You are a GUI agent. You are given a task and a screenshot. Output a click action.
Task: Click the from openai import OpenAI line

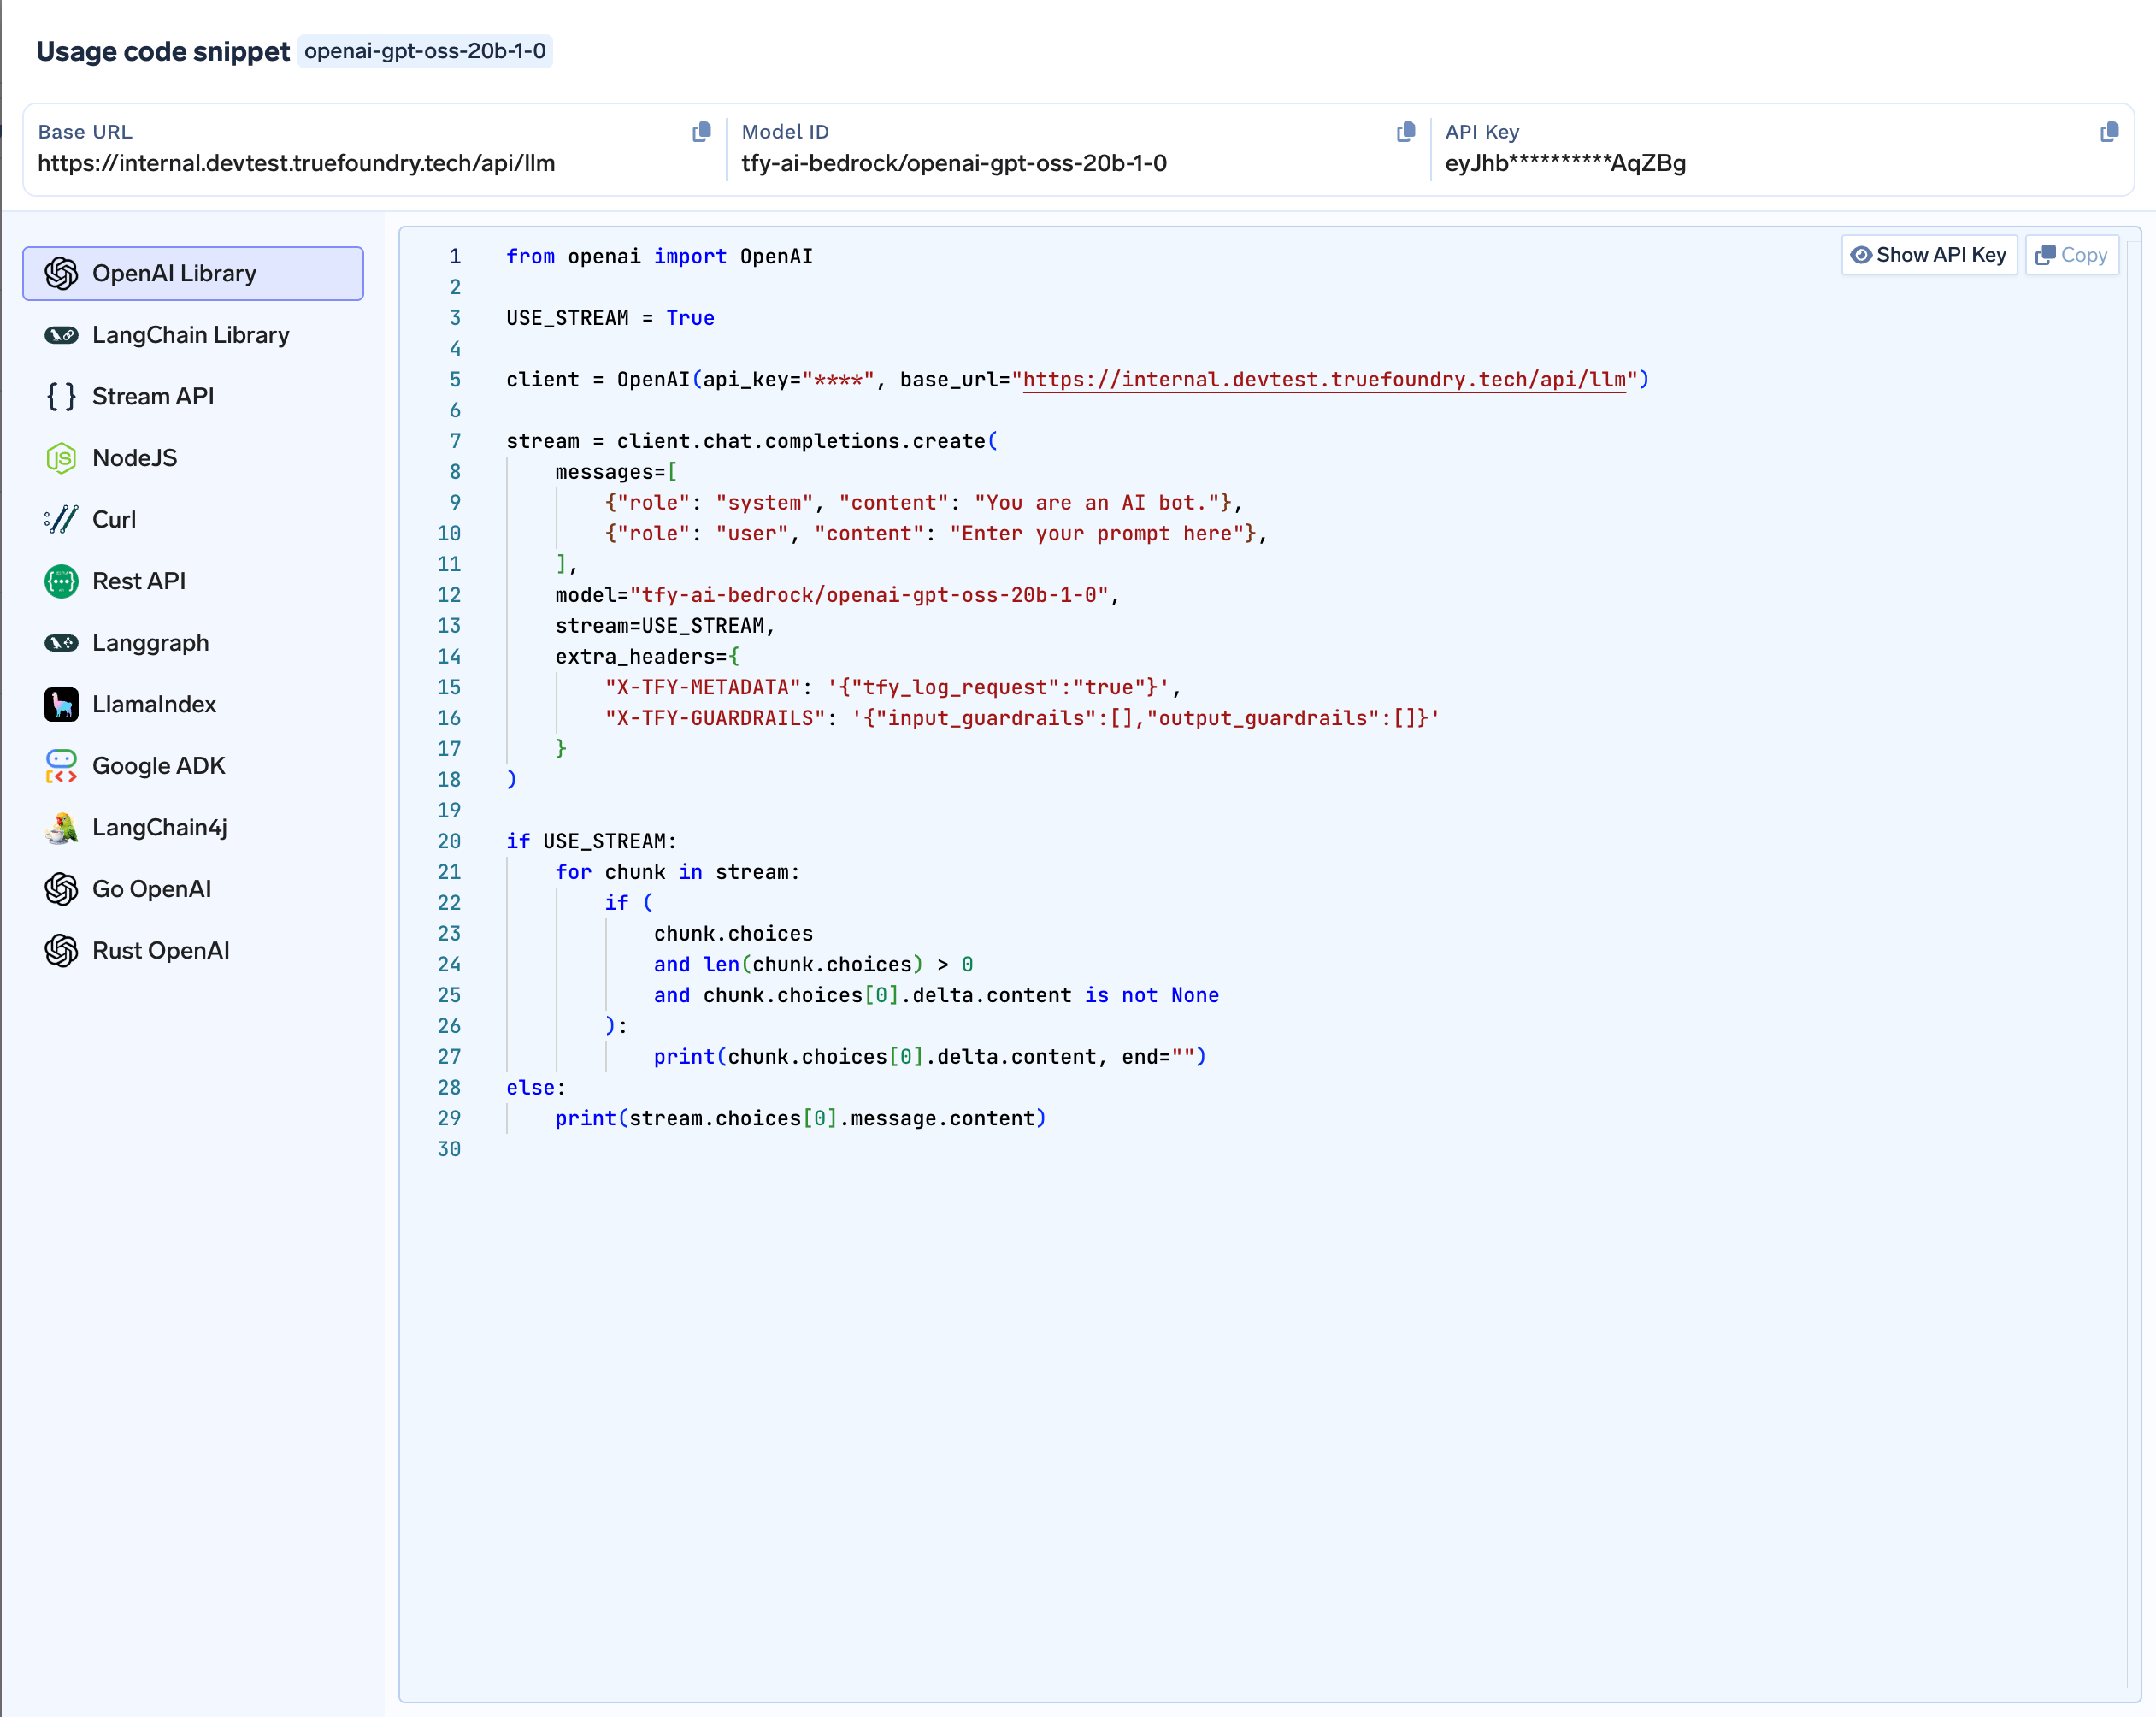pyautogui.click(x=659, y=257)
